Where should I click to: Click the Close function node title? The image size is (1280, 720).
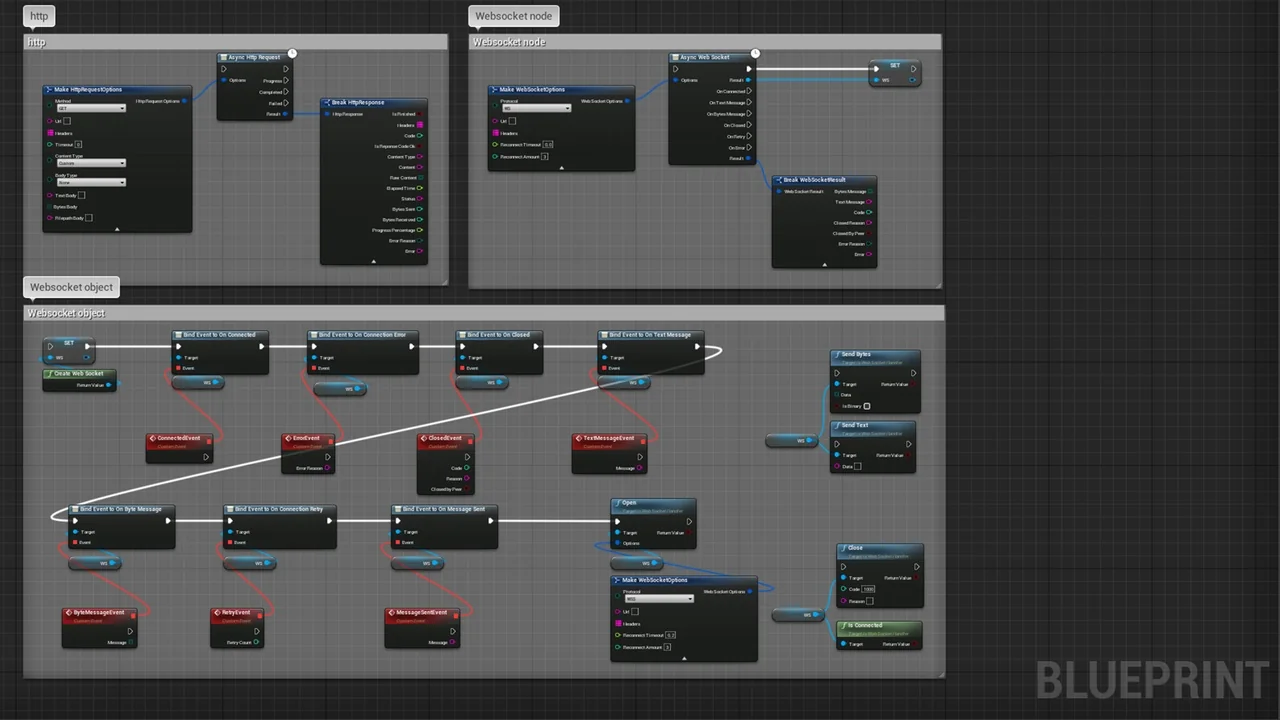click(x=855, y=548)
